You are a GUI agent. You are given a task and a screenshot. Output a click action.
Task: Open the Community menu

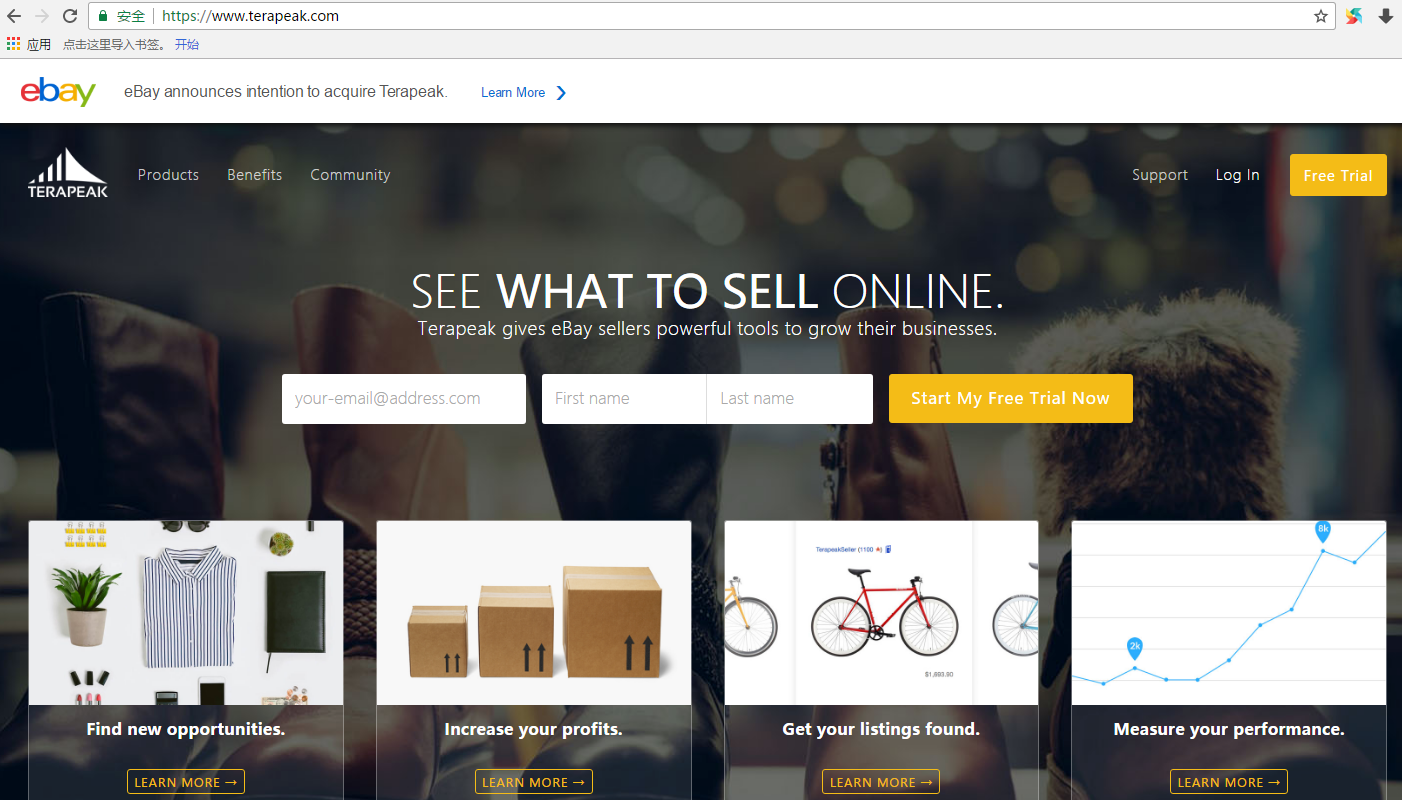click(x=350, y=175)
